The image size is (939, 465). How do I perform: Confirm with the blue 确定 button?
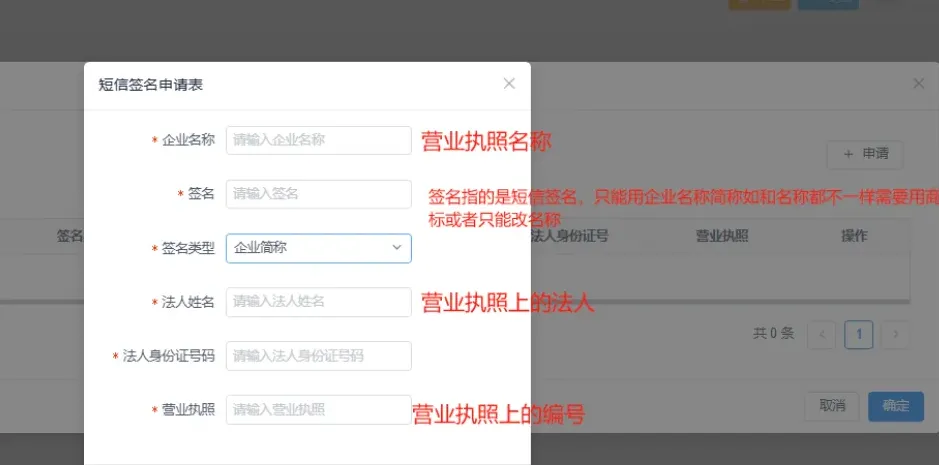tap(895, 406)
